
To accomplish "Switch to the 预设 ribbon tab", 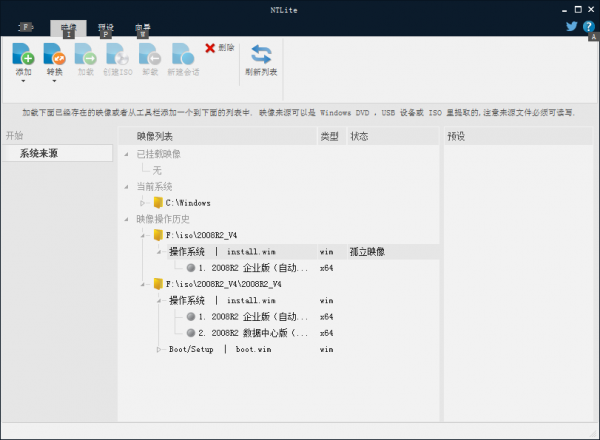I will (x=106, y=28).
